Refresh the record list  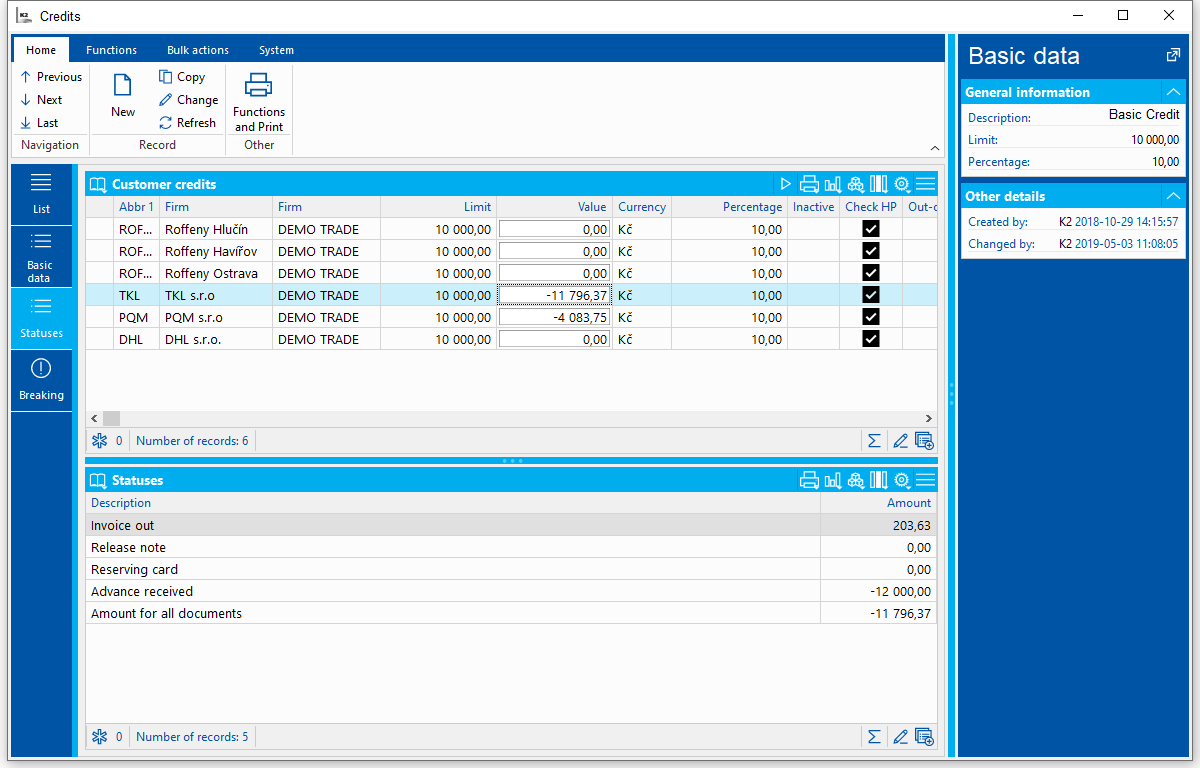pos(187,123)
